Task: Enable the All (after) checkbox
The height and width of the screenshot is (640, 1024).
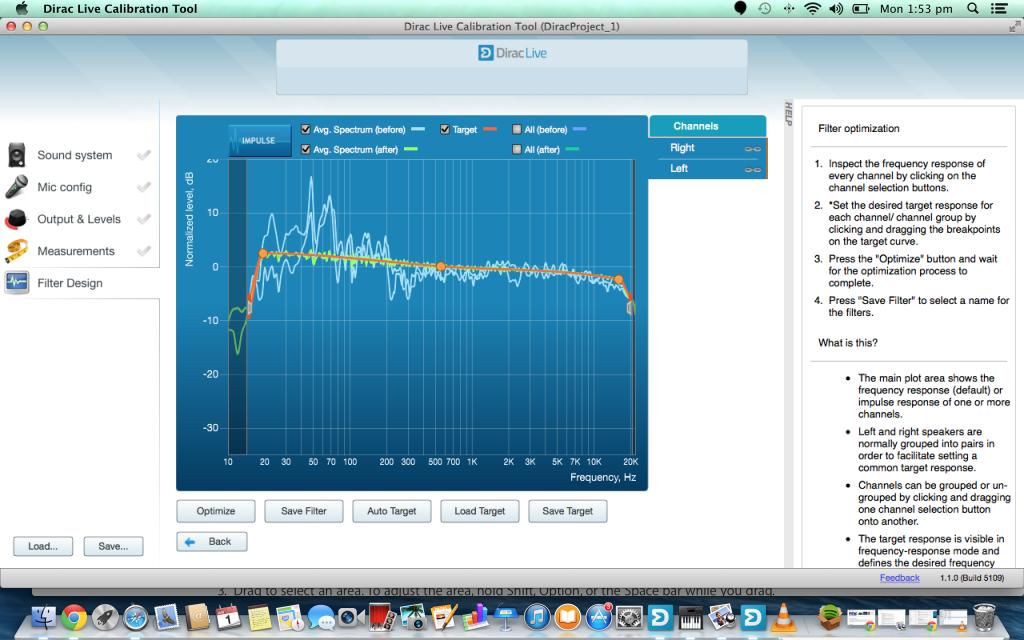Action: pos(517,149)
